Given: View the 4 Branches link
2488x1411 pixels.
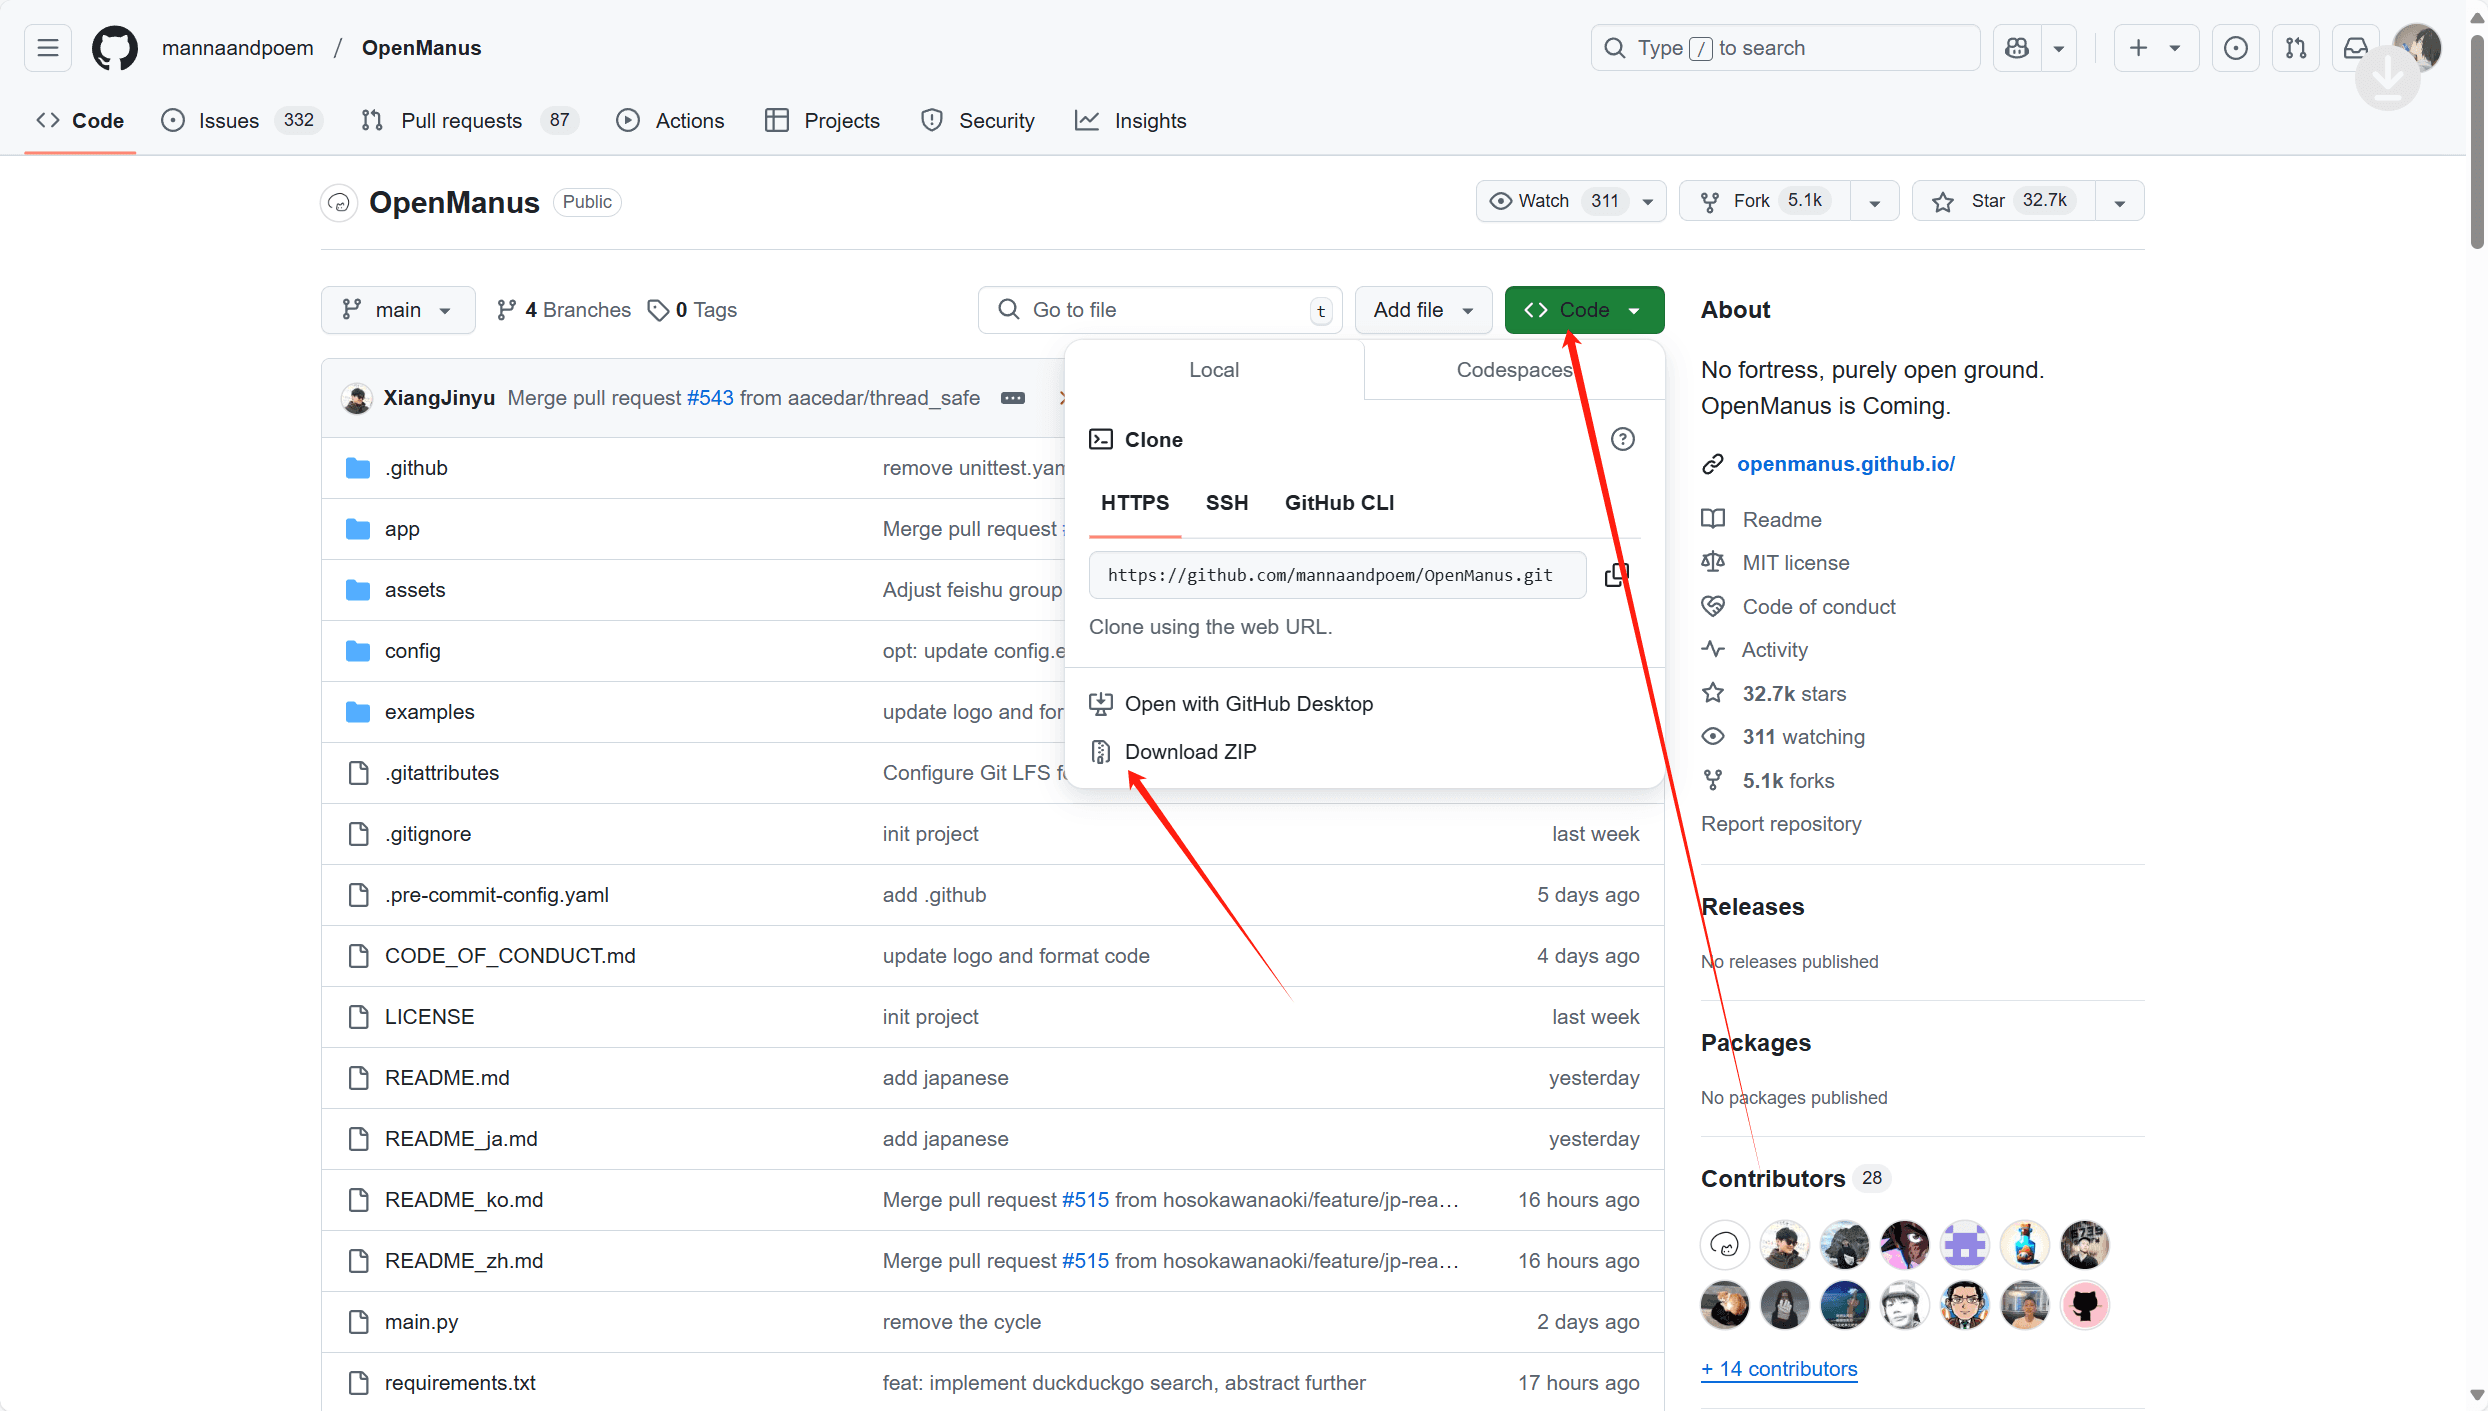Looking at the screenshot, I should click(564, 310).
